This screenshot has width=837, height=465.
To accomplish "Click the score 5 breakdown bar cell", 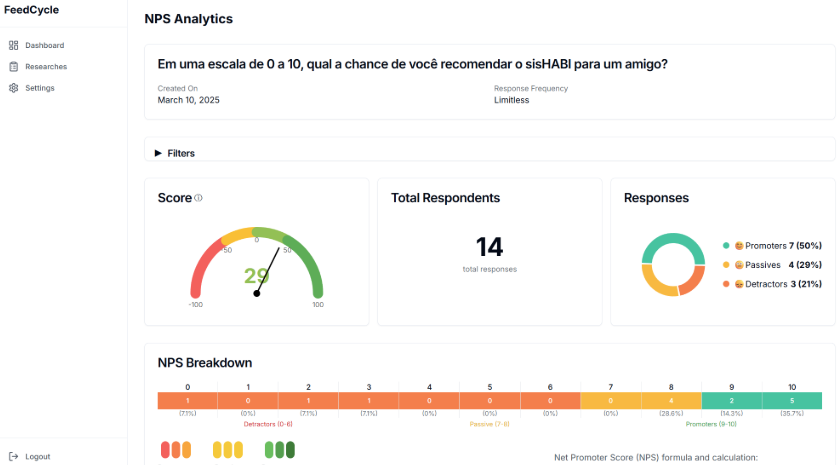I will click(489, 400).
